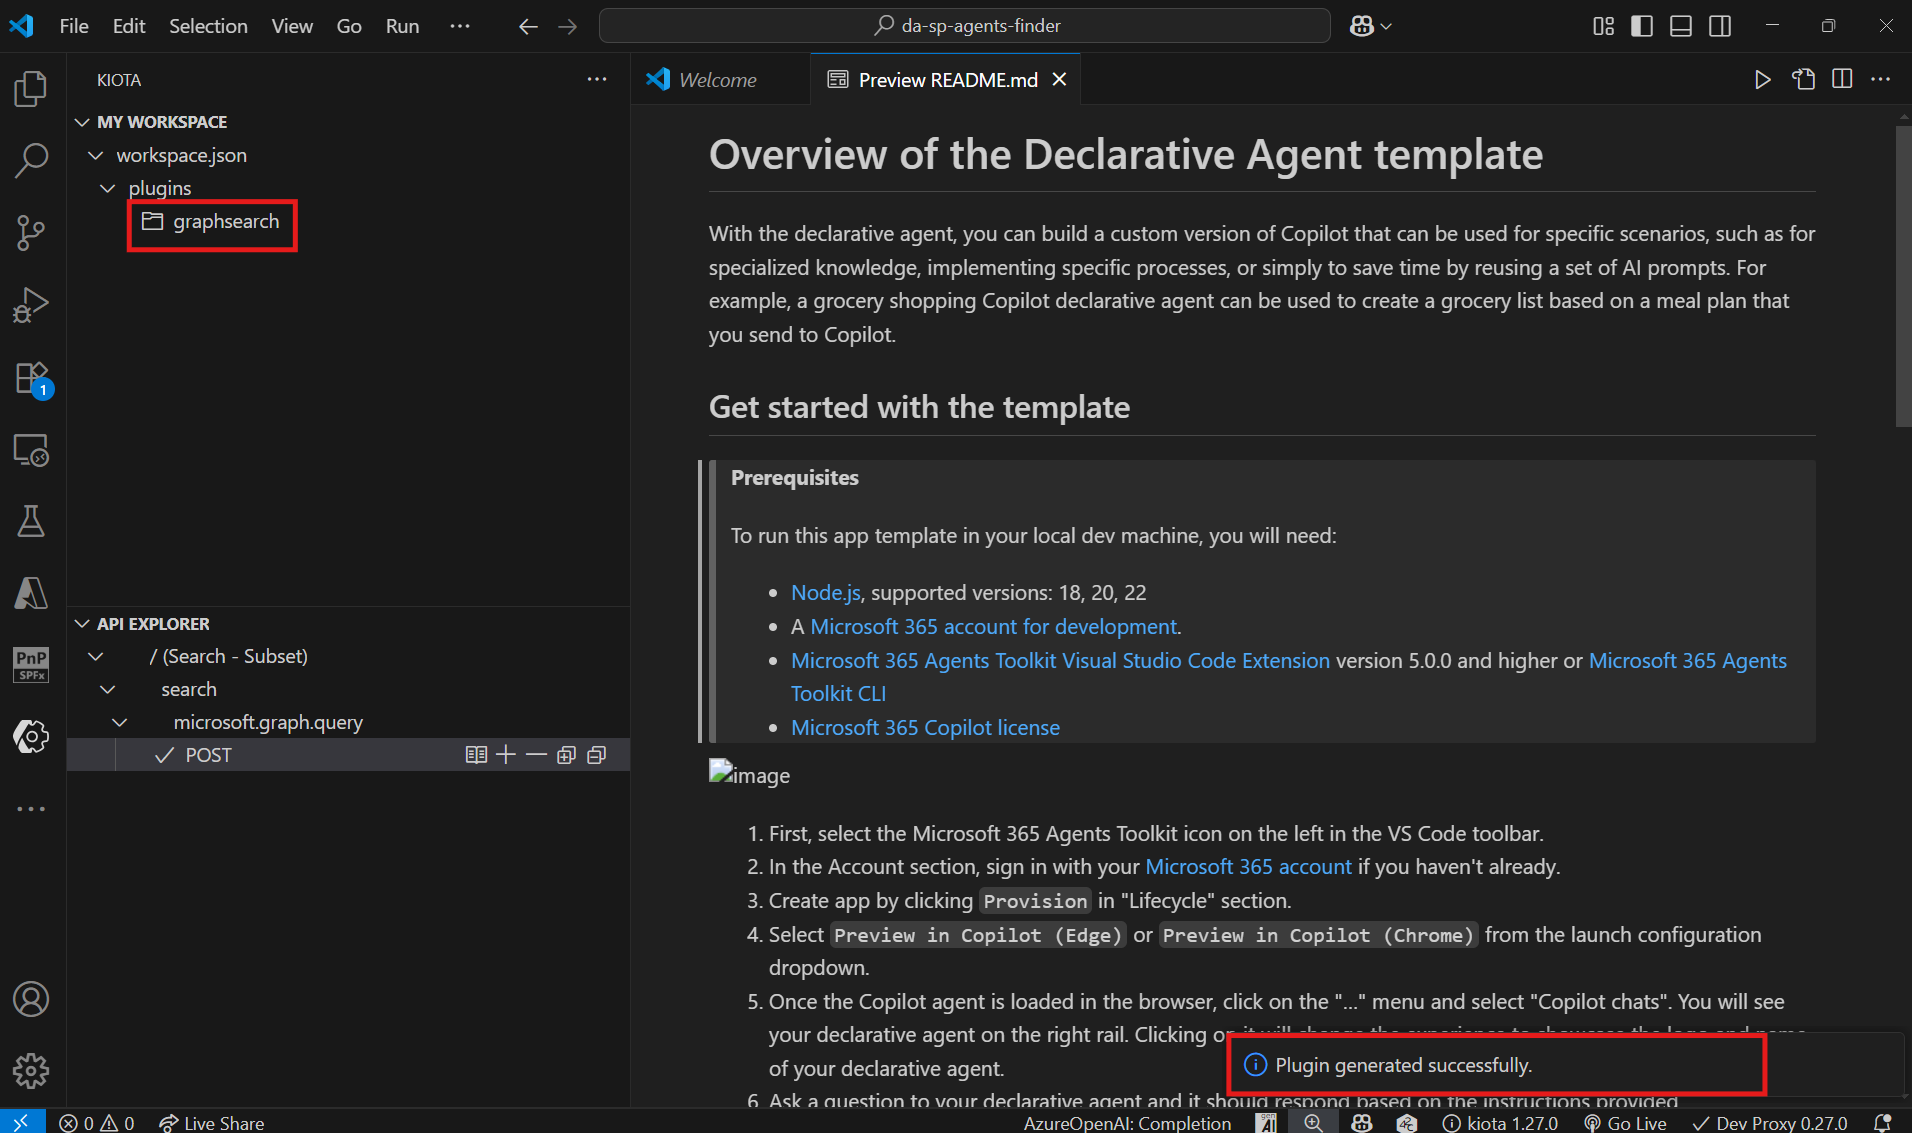Open documentation for the POST endpoint
Image resolution: width=1912 pixels, height=1133 pixels.
[476, 755]
